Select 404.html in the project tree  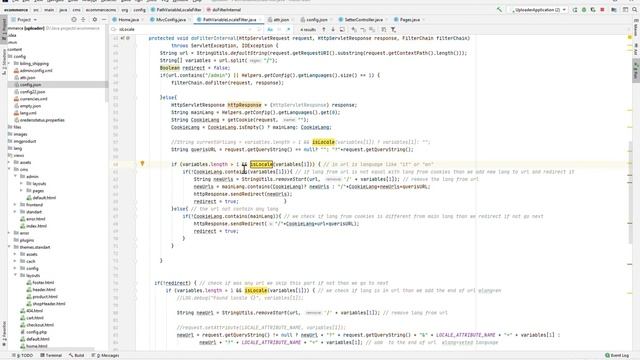[31, 311]
